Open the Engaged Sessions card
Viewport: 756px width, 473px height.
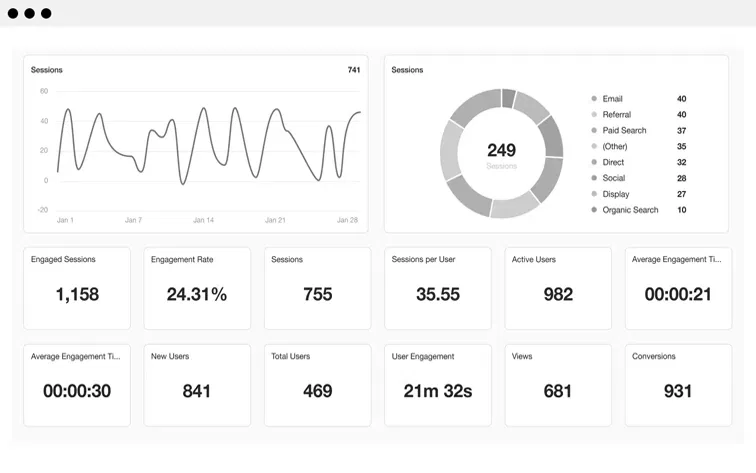point(77,288)
